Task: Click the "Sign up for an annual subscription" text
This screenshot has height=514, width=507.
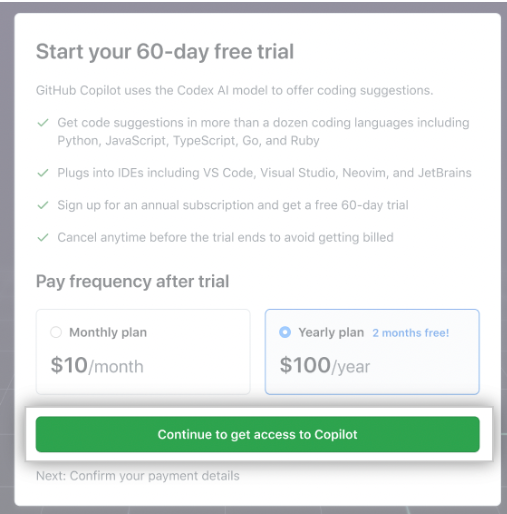Action: [x=233, y=205]
